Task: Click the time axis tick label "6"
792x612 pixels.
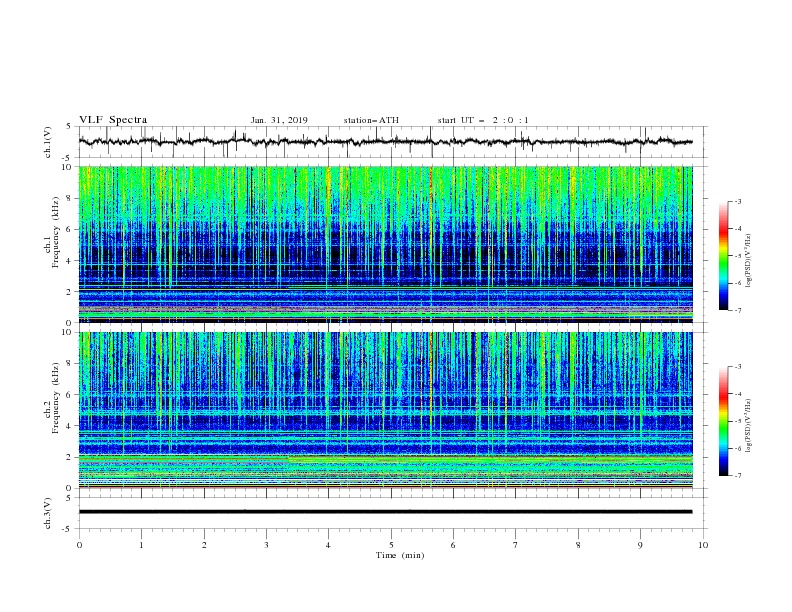Action: click(453, 545)
